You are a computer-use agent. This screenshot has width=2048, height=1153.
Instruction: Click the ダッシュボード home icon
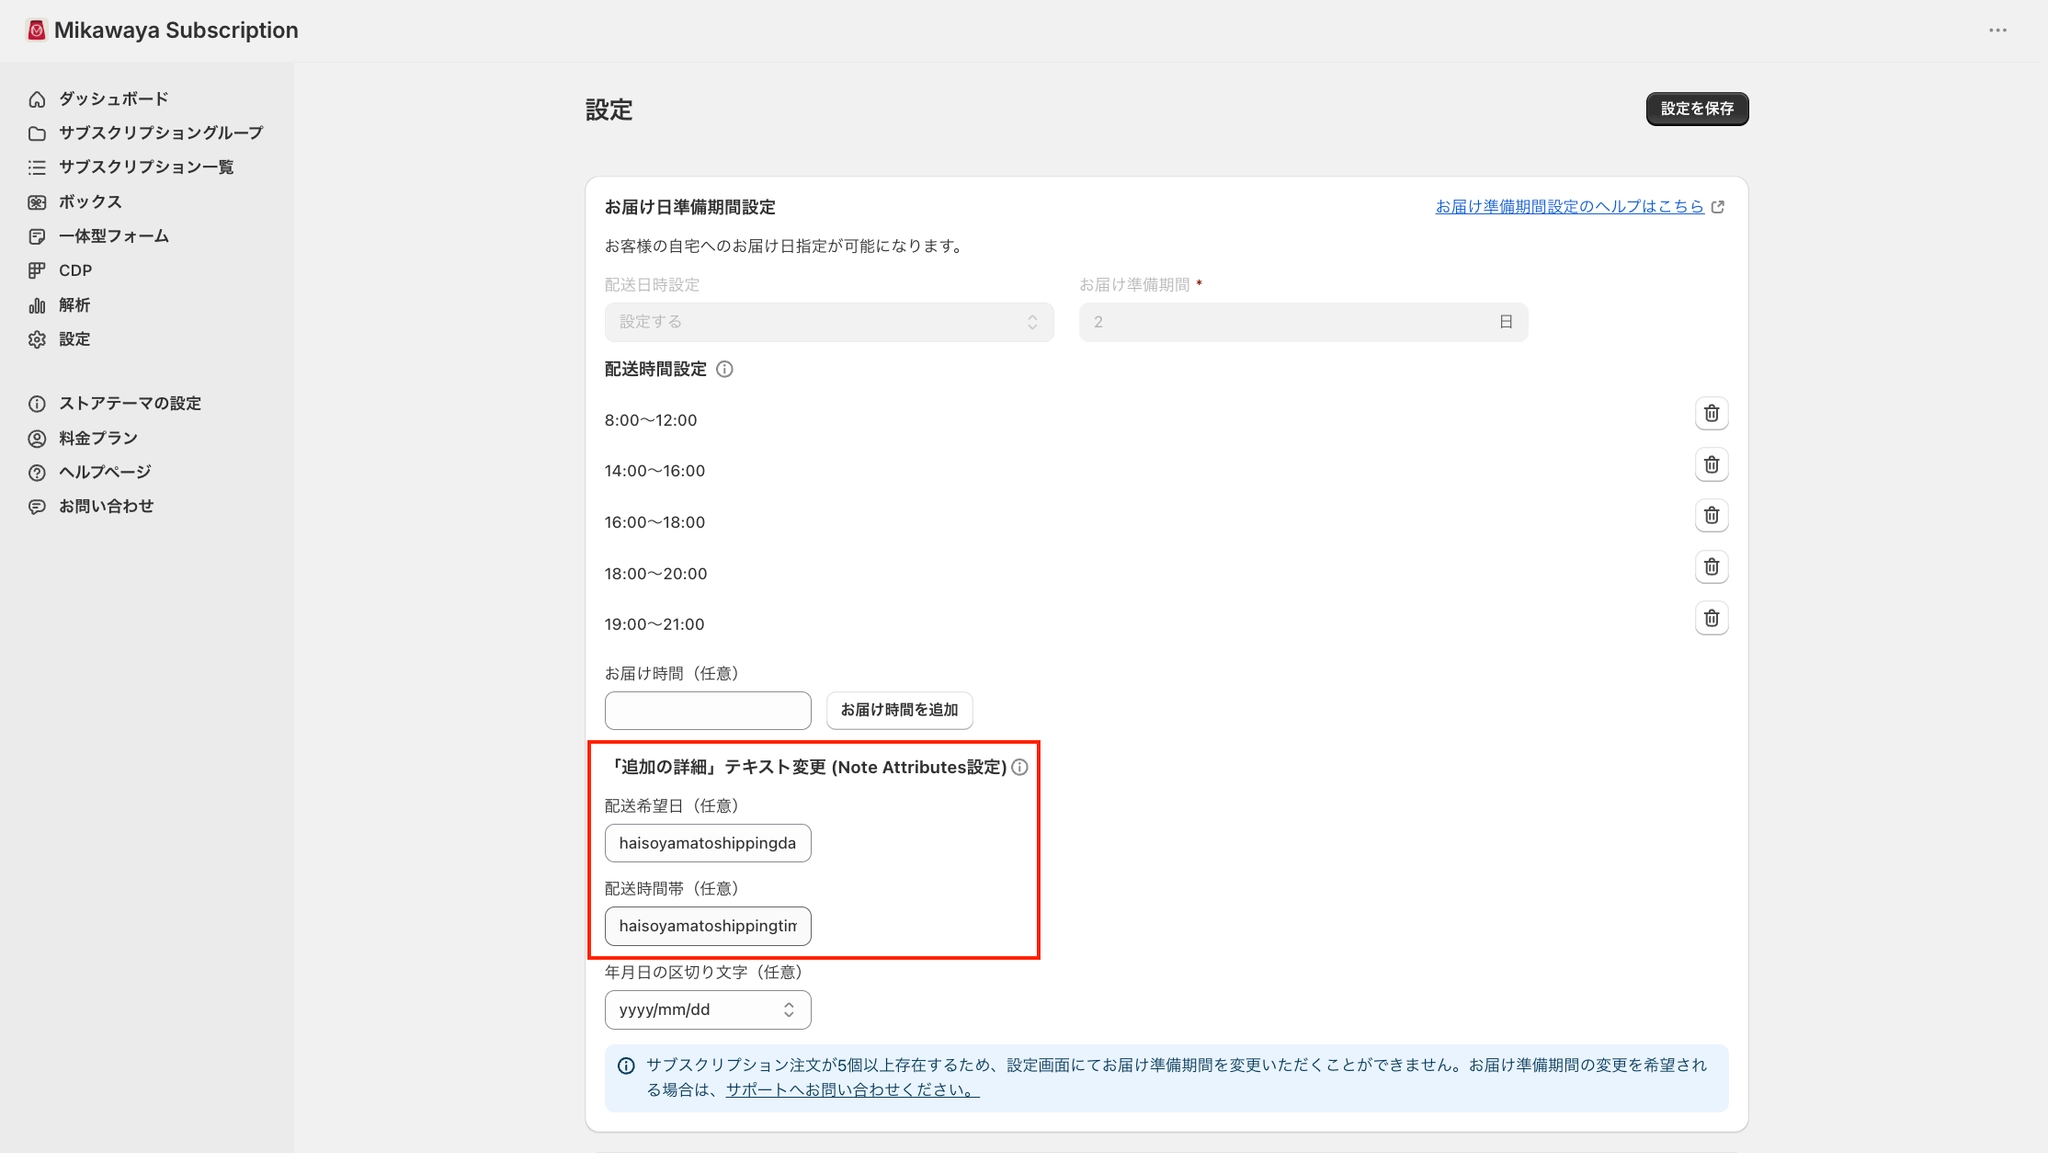[37, 99]
